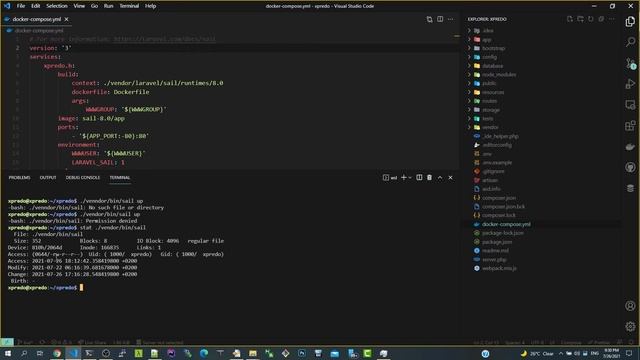The width and height of the screenshot is (640, 360).
Task: Click the Windows Start button
Action: (x=8, y=353)
